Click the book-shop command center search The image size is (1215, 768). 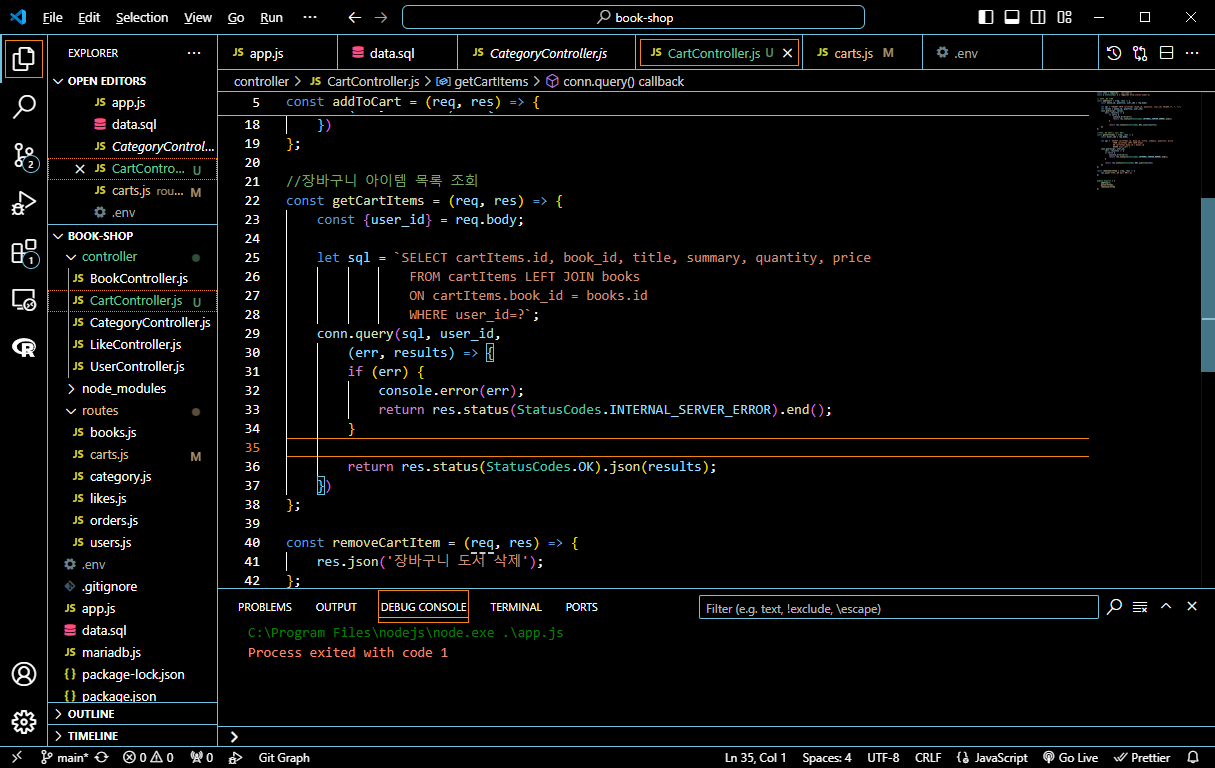point(633,18)
